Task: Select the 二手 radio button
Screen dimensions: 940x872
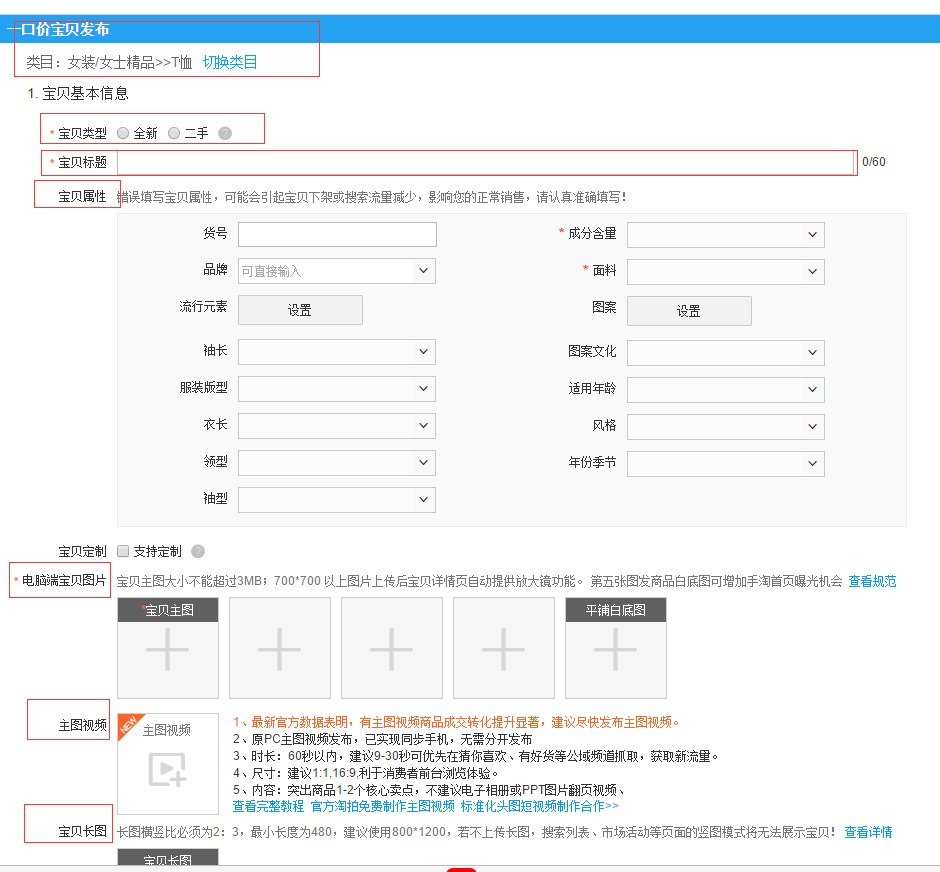Action: 174,133
